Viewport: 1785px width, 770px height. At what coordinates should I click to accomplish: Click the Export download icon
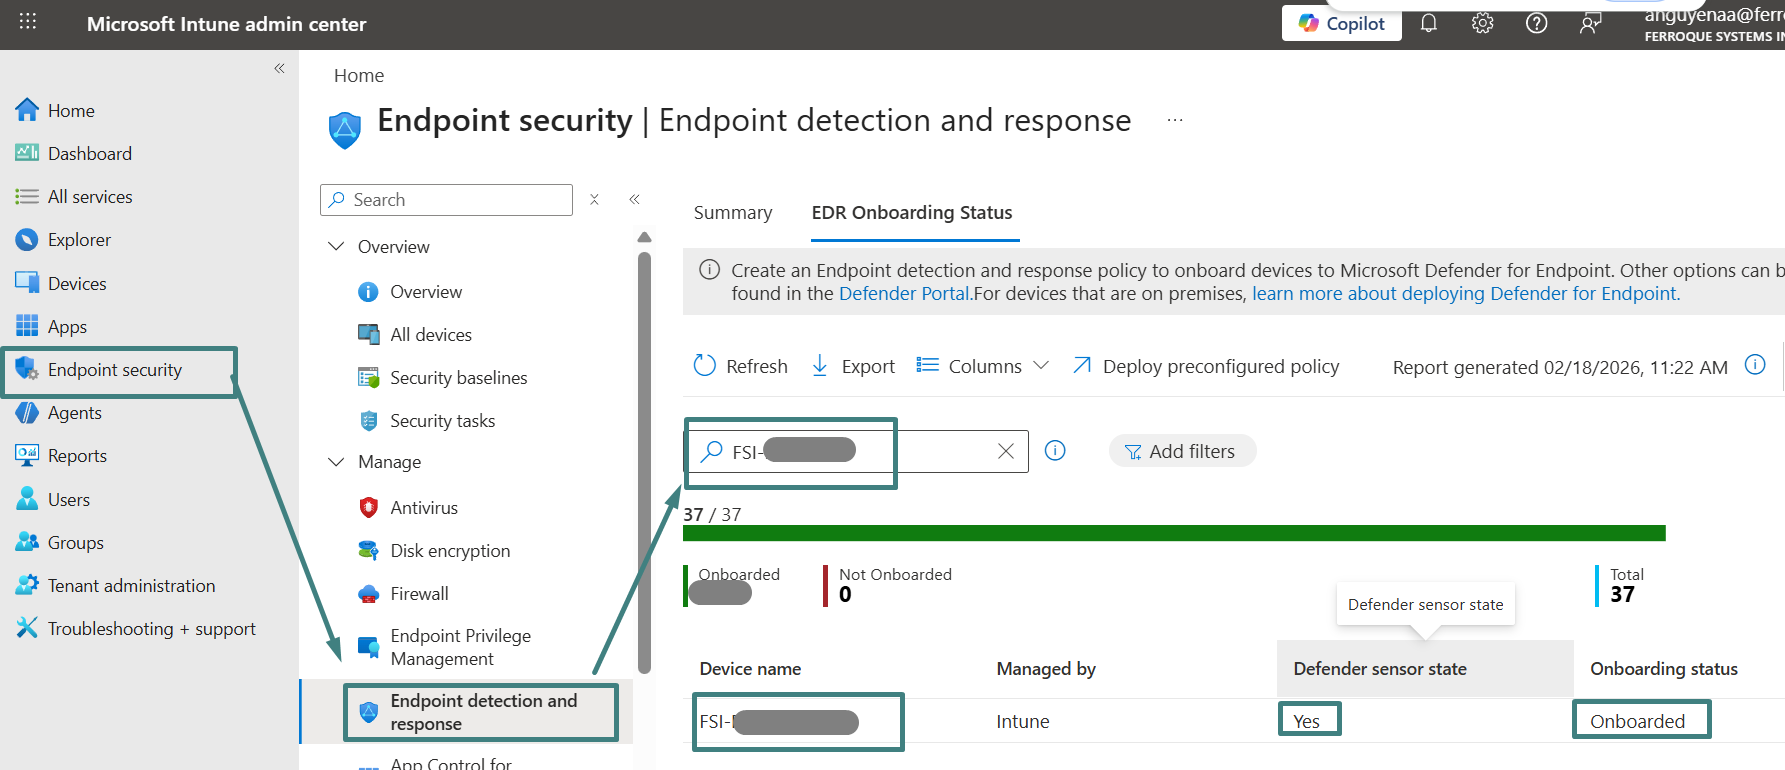(x=820, y=366)
